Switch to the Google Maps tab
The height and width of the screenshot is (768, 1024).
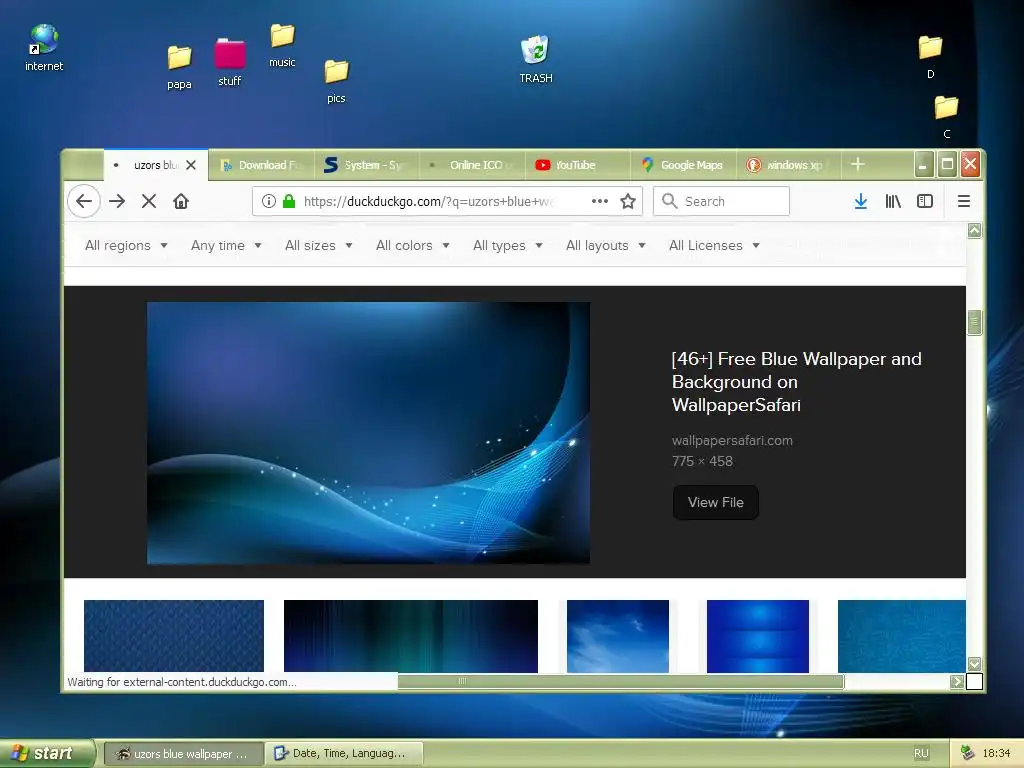click(x=683, y=165)
